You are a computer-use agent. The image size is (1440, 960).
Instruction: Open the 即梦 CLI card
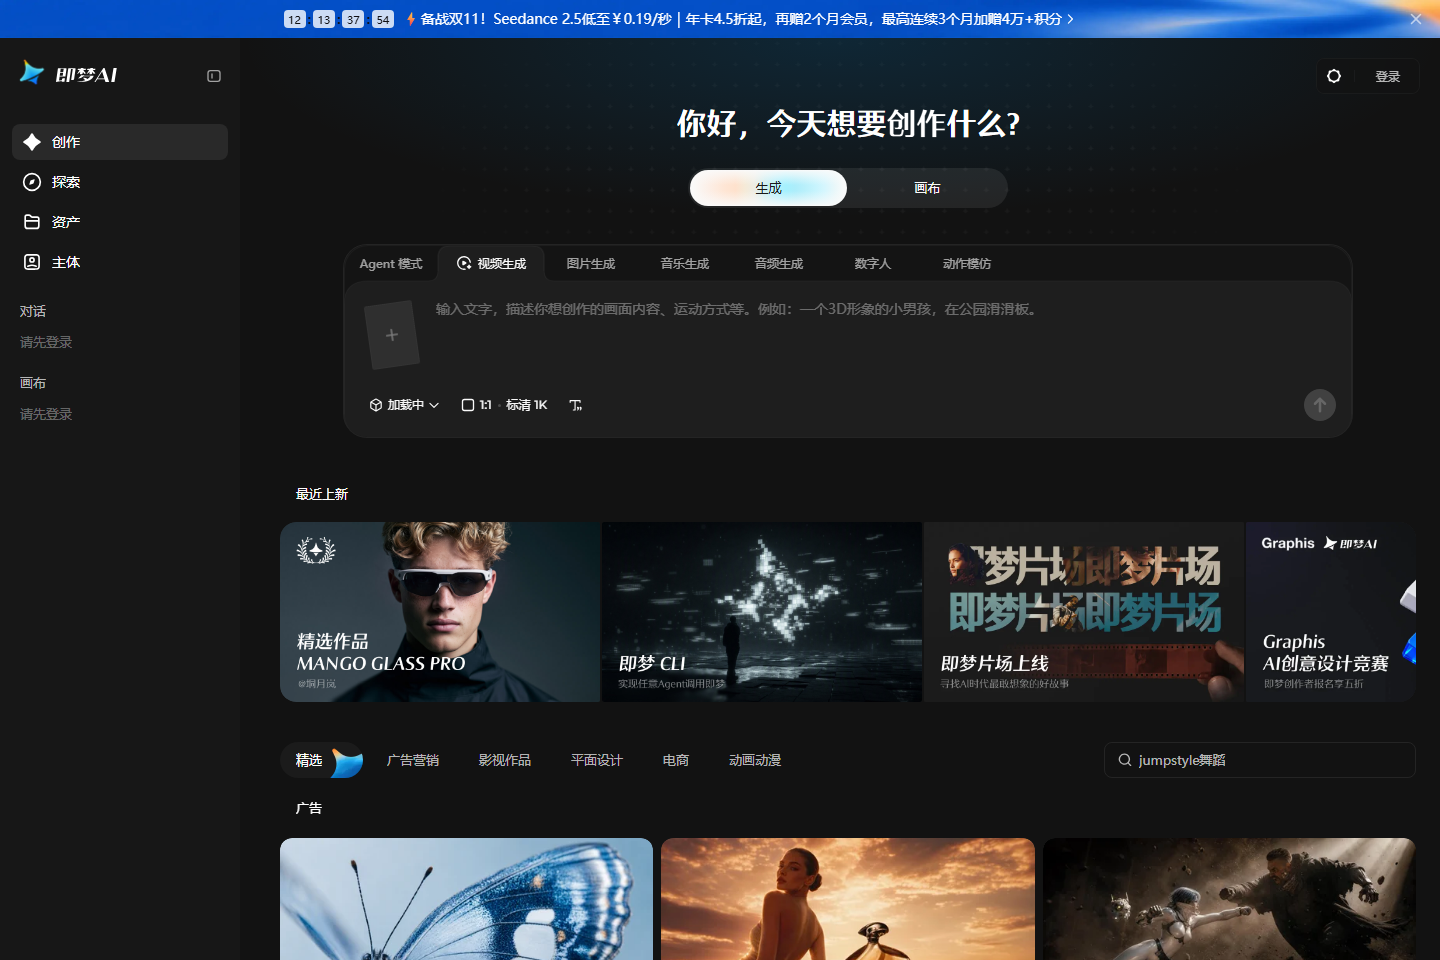(762, 612)
